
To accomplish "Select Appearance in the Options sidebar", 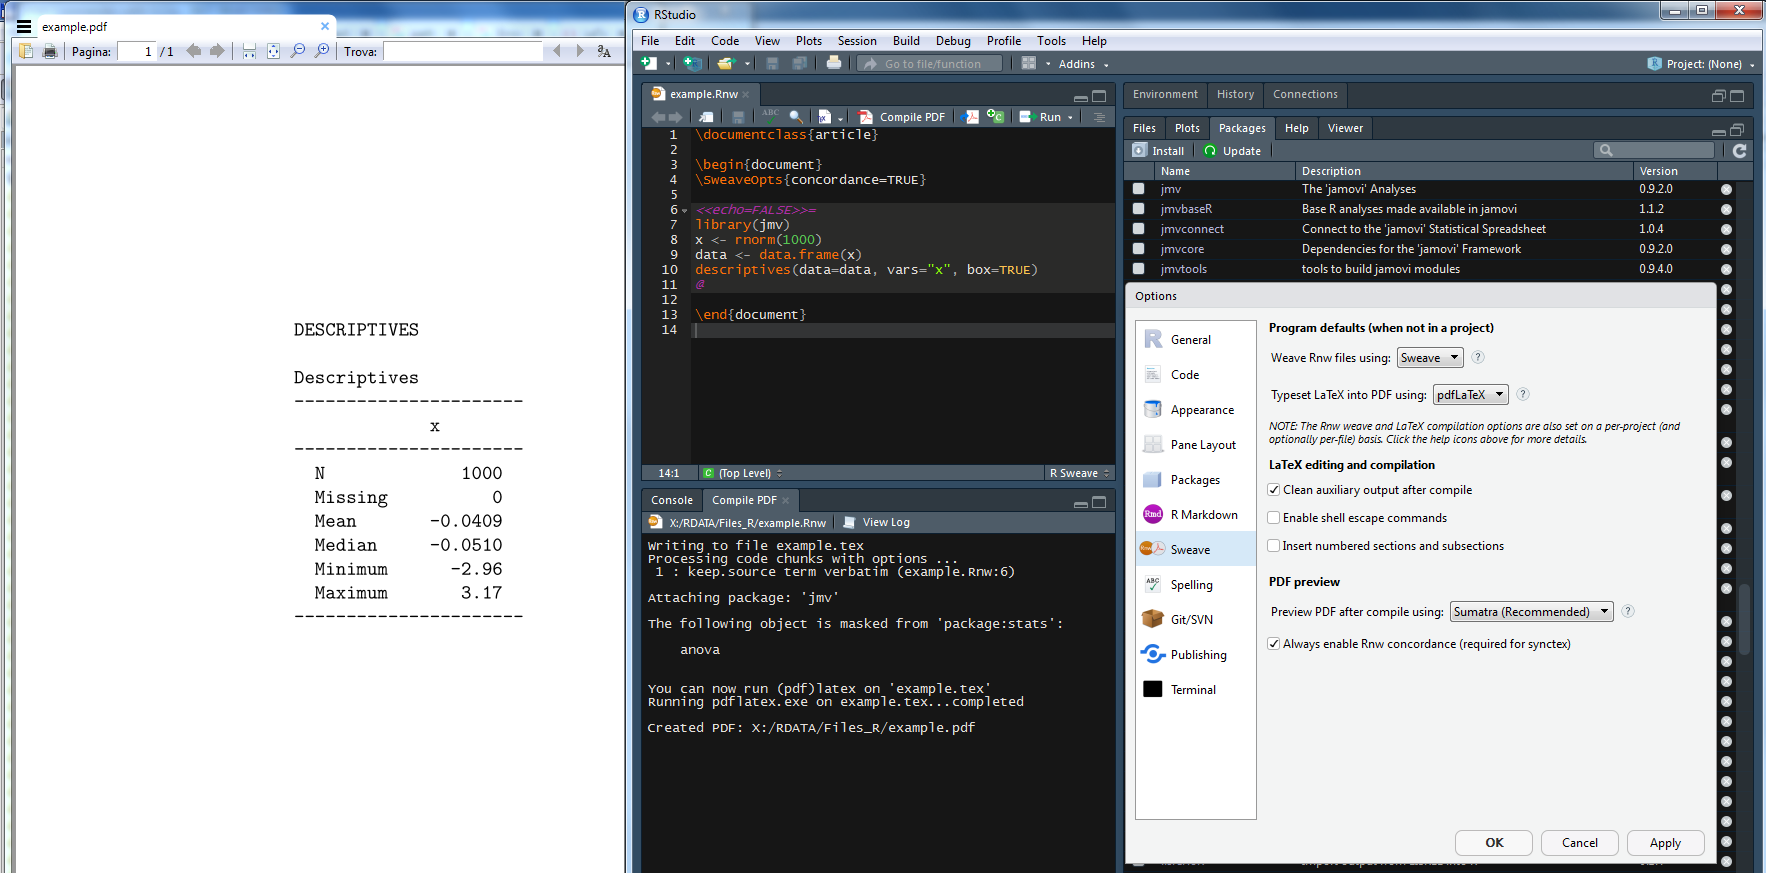I will 1196,410.
